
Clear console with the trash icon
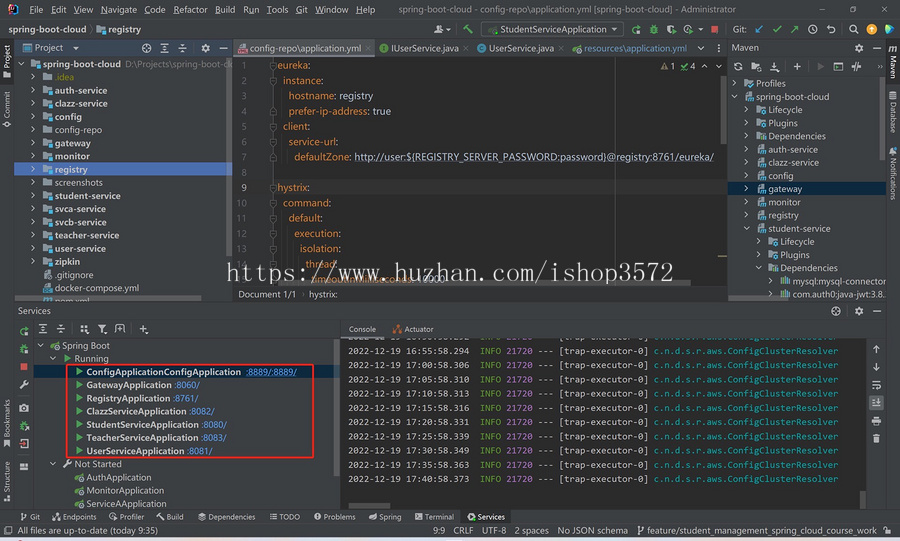(876, 439)
